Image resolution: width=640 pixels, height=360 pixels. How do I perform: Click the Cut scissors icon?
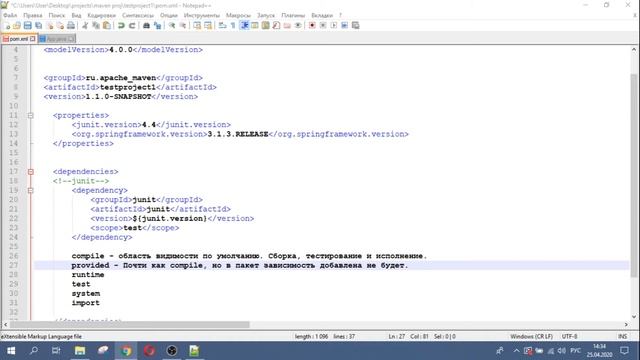click(x=85, y=26)
